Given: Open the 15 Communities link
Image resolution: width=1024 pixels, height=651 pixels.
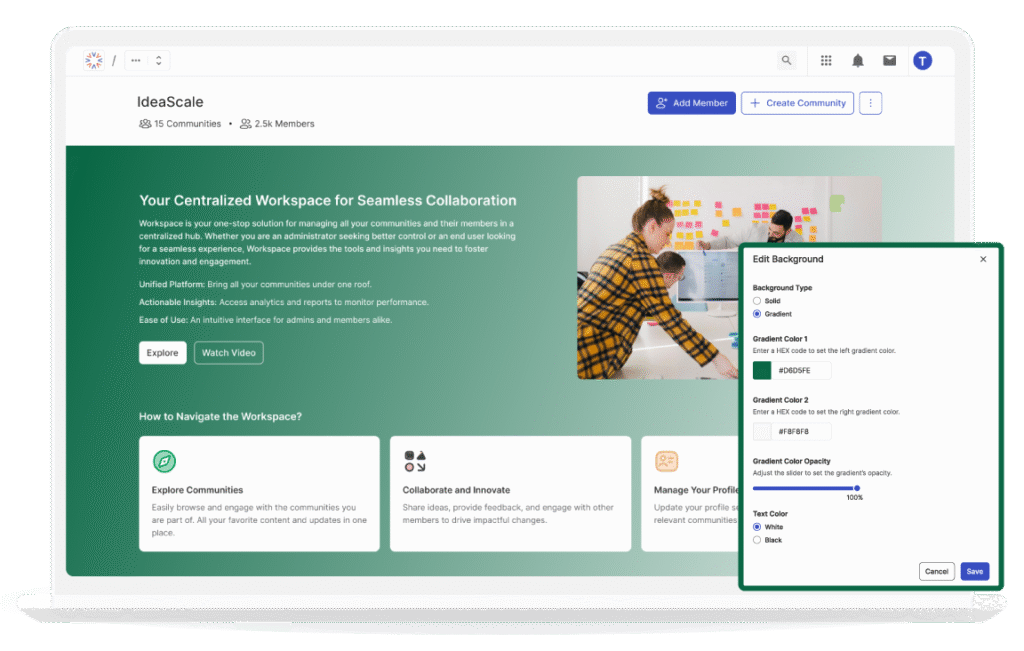Looking at the screenshot, I should 181,124.
